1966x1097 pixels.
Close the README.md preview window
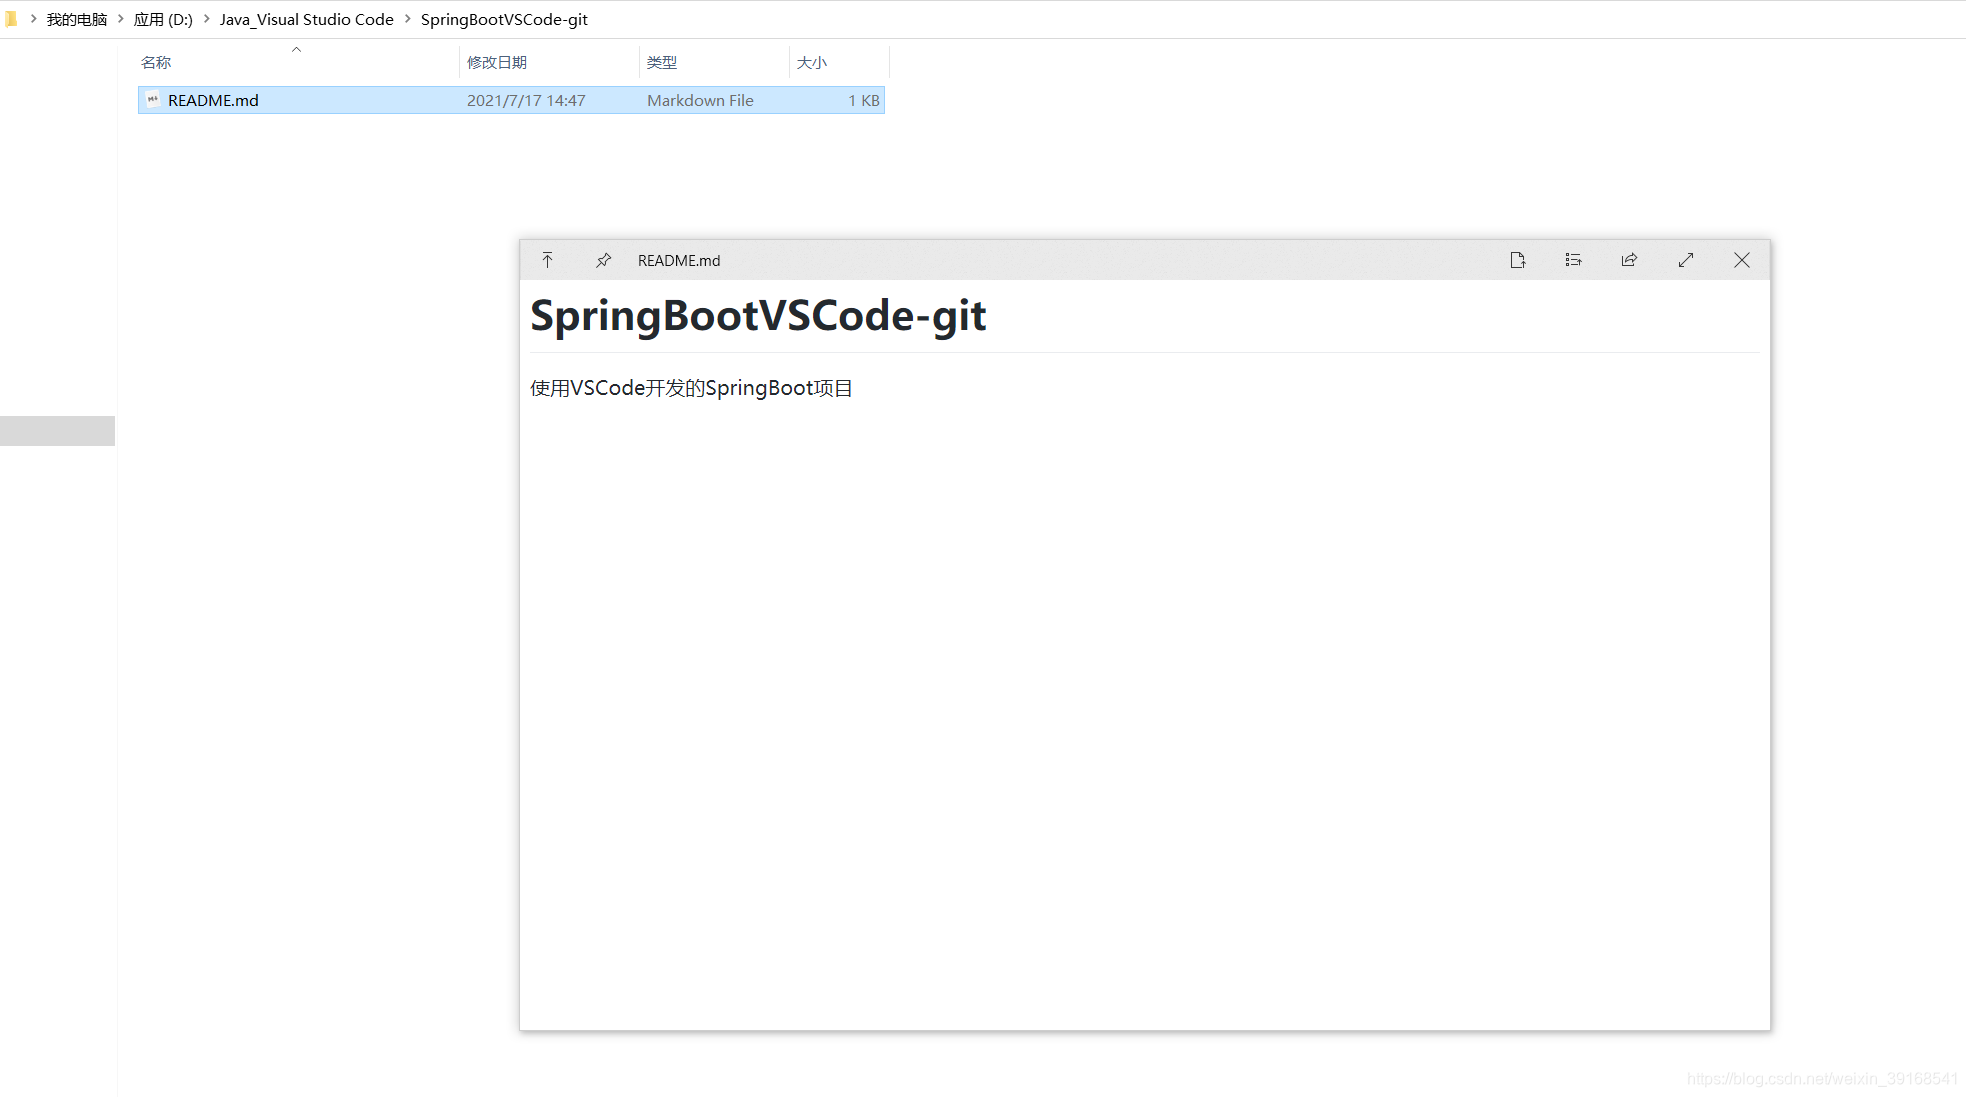tap(1742, 260)
